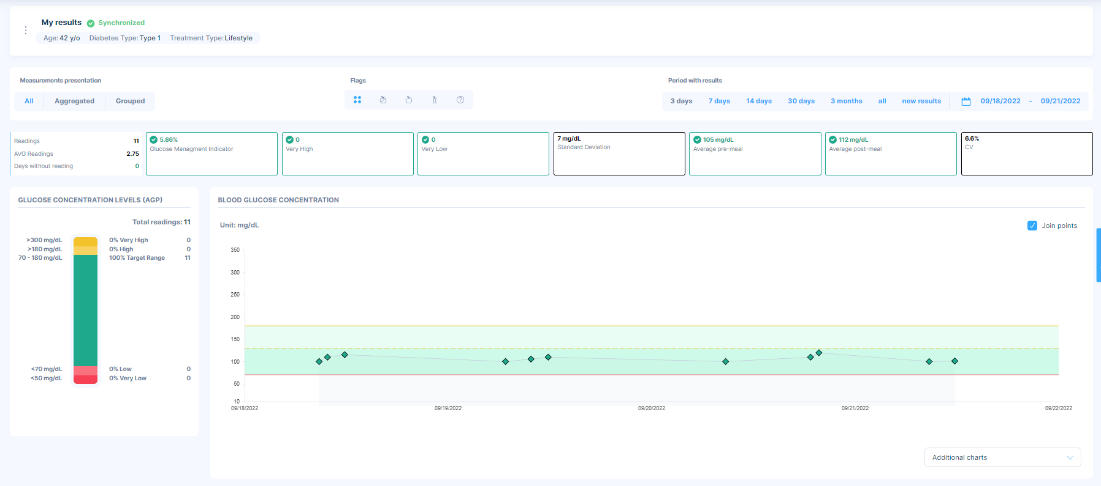The height and width of the screenshot is (486, 1101).
Task: Click the Treatment Type: Lifestyle label
Action: click(x=211, y=38)
